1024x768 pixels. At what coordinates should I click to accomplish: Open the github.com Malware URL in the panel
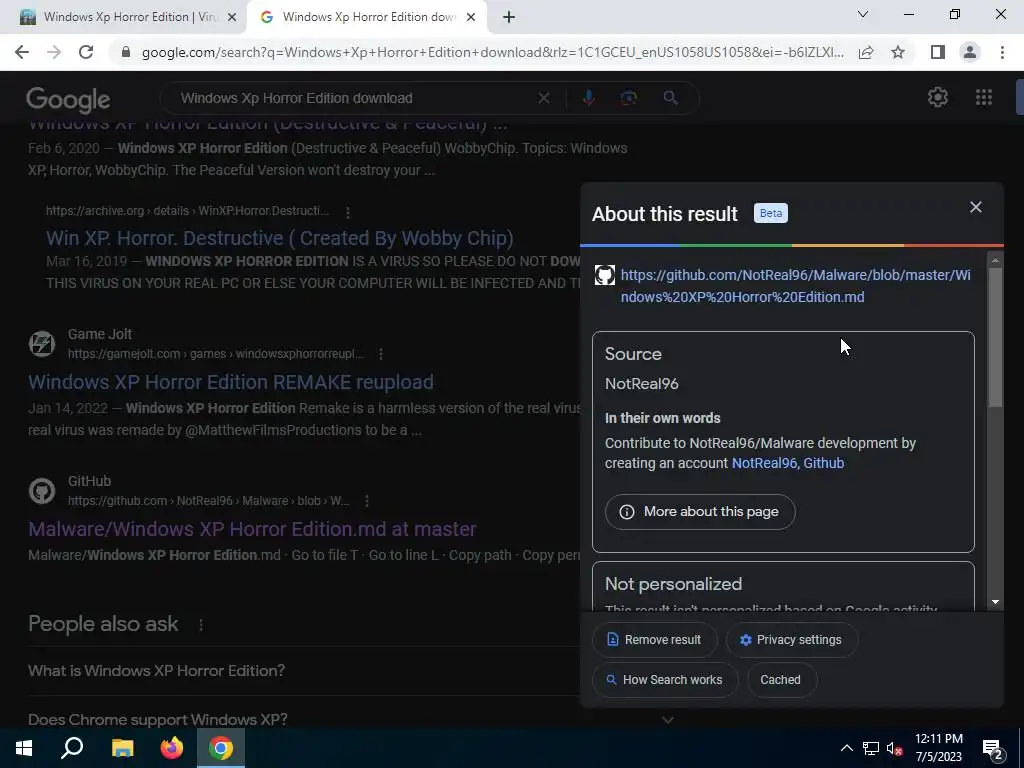pos(795,286)
